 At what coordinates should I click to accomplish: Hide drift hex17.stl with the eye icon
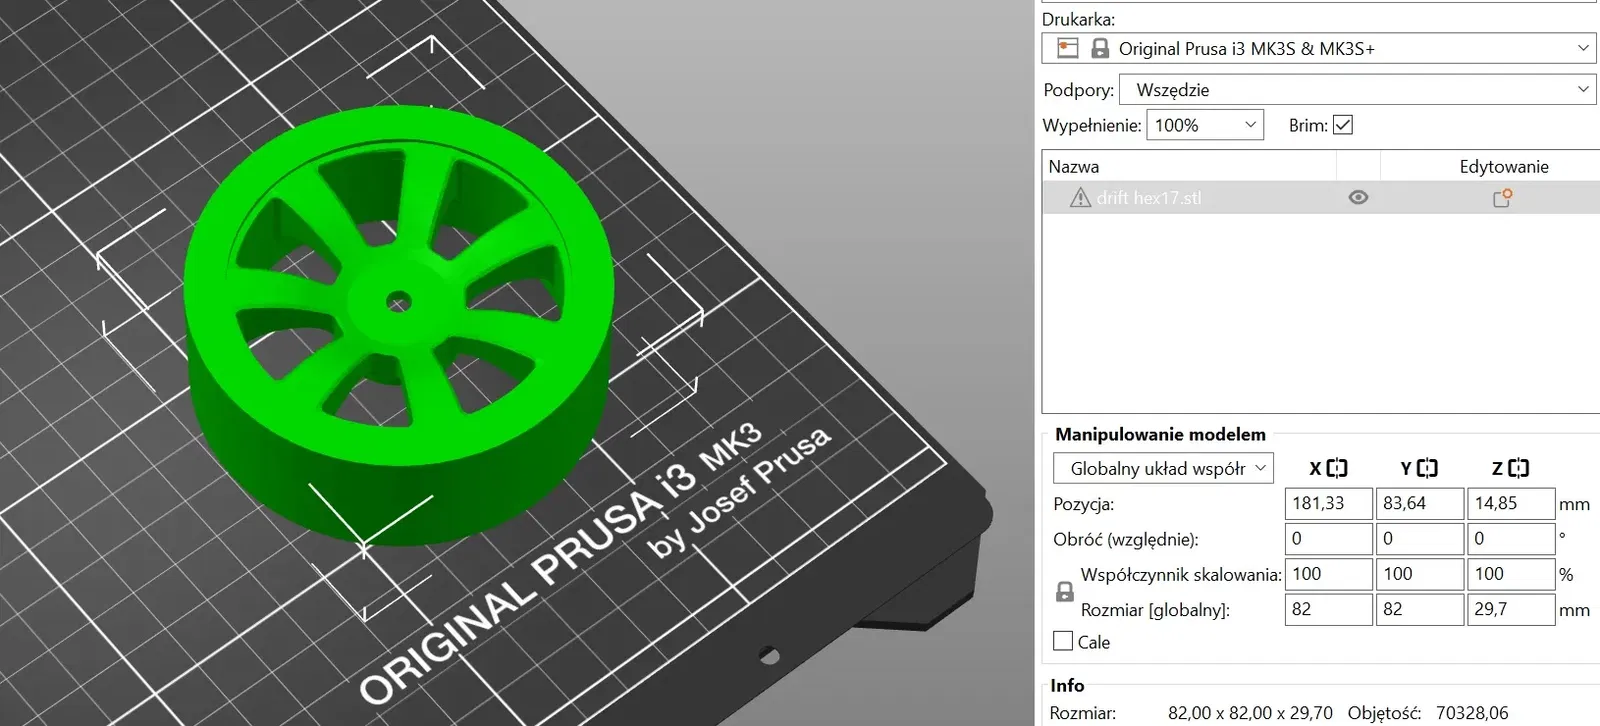pyautogui.click(x=1358, y=198)
